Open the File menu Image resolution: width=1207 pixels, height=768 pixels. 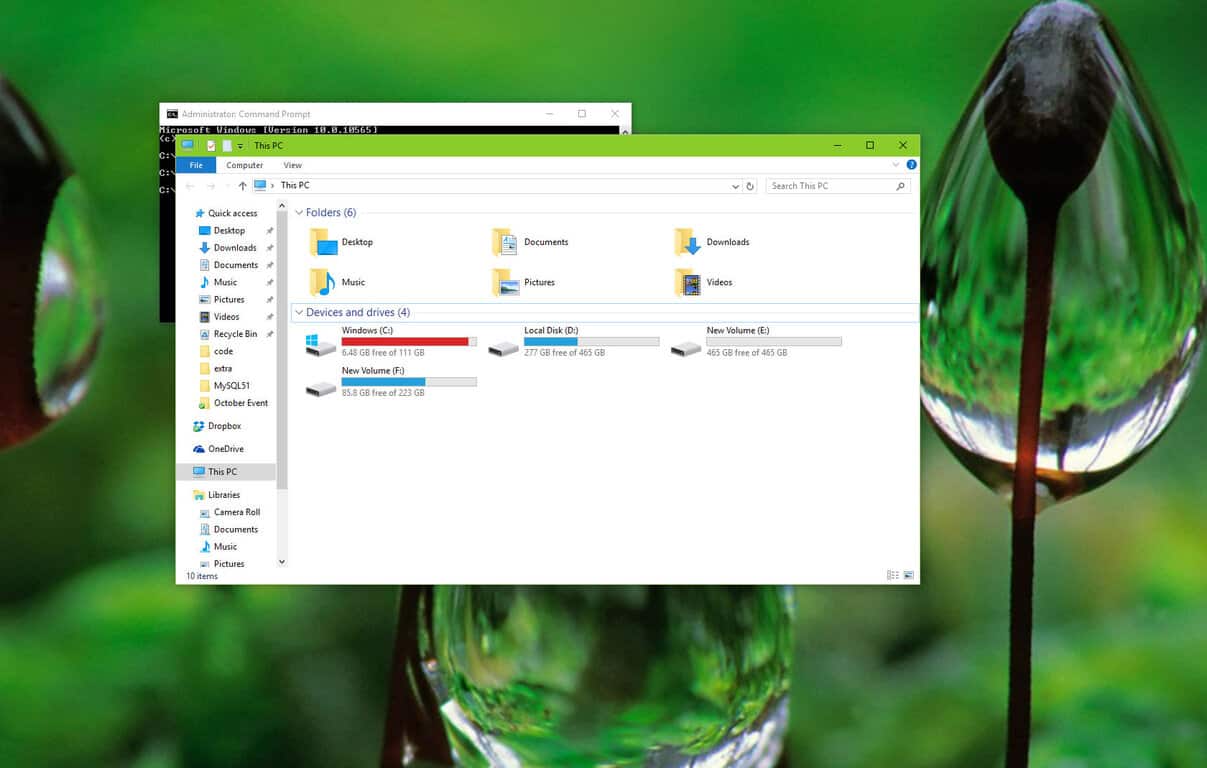tap(196, 165)
